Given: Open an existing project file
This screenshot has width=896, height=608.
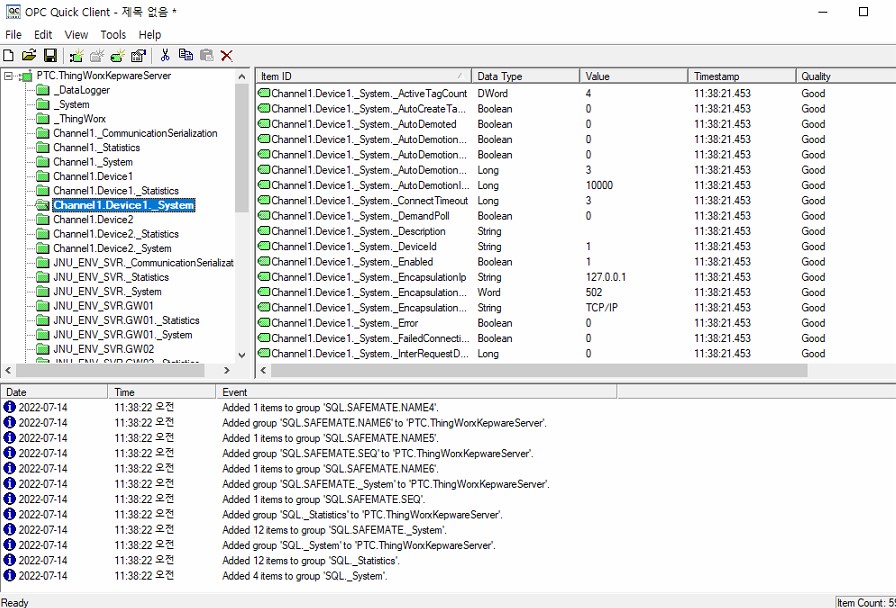Looking at the screenshot, I should click(29, 55).
